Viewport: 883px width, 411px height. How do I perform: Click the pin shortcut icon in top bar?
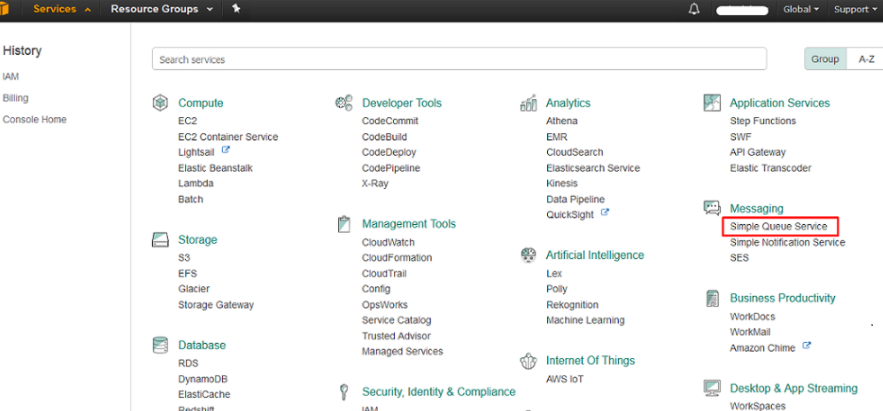pos(236,9)
